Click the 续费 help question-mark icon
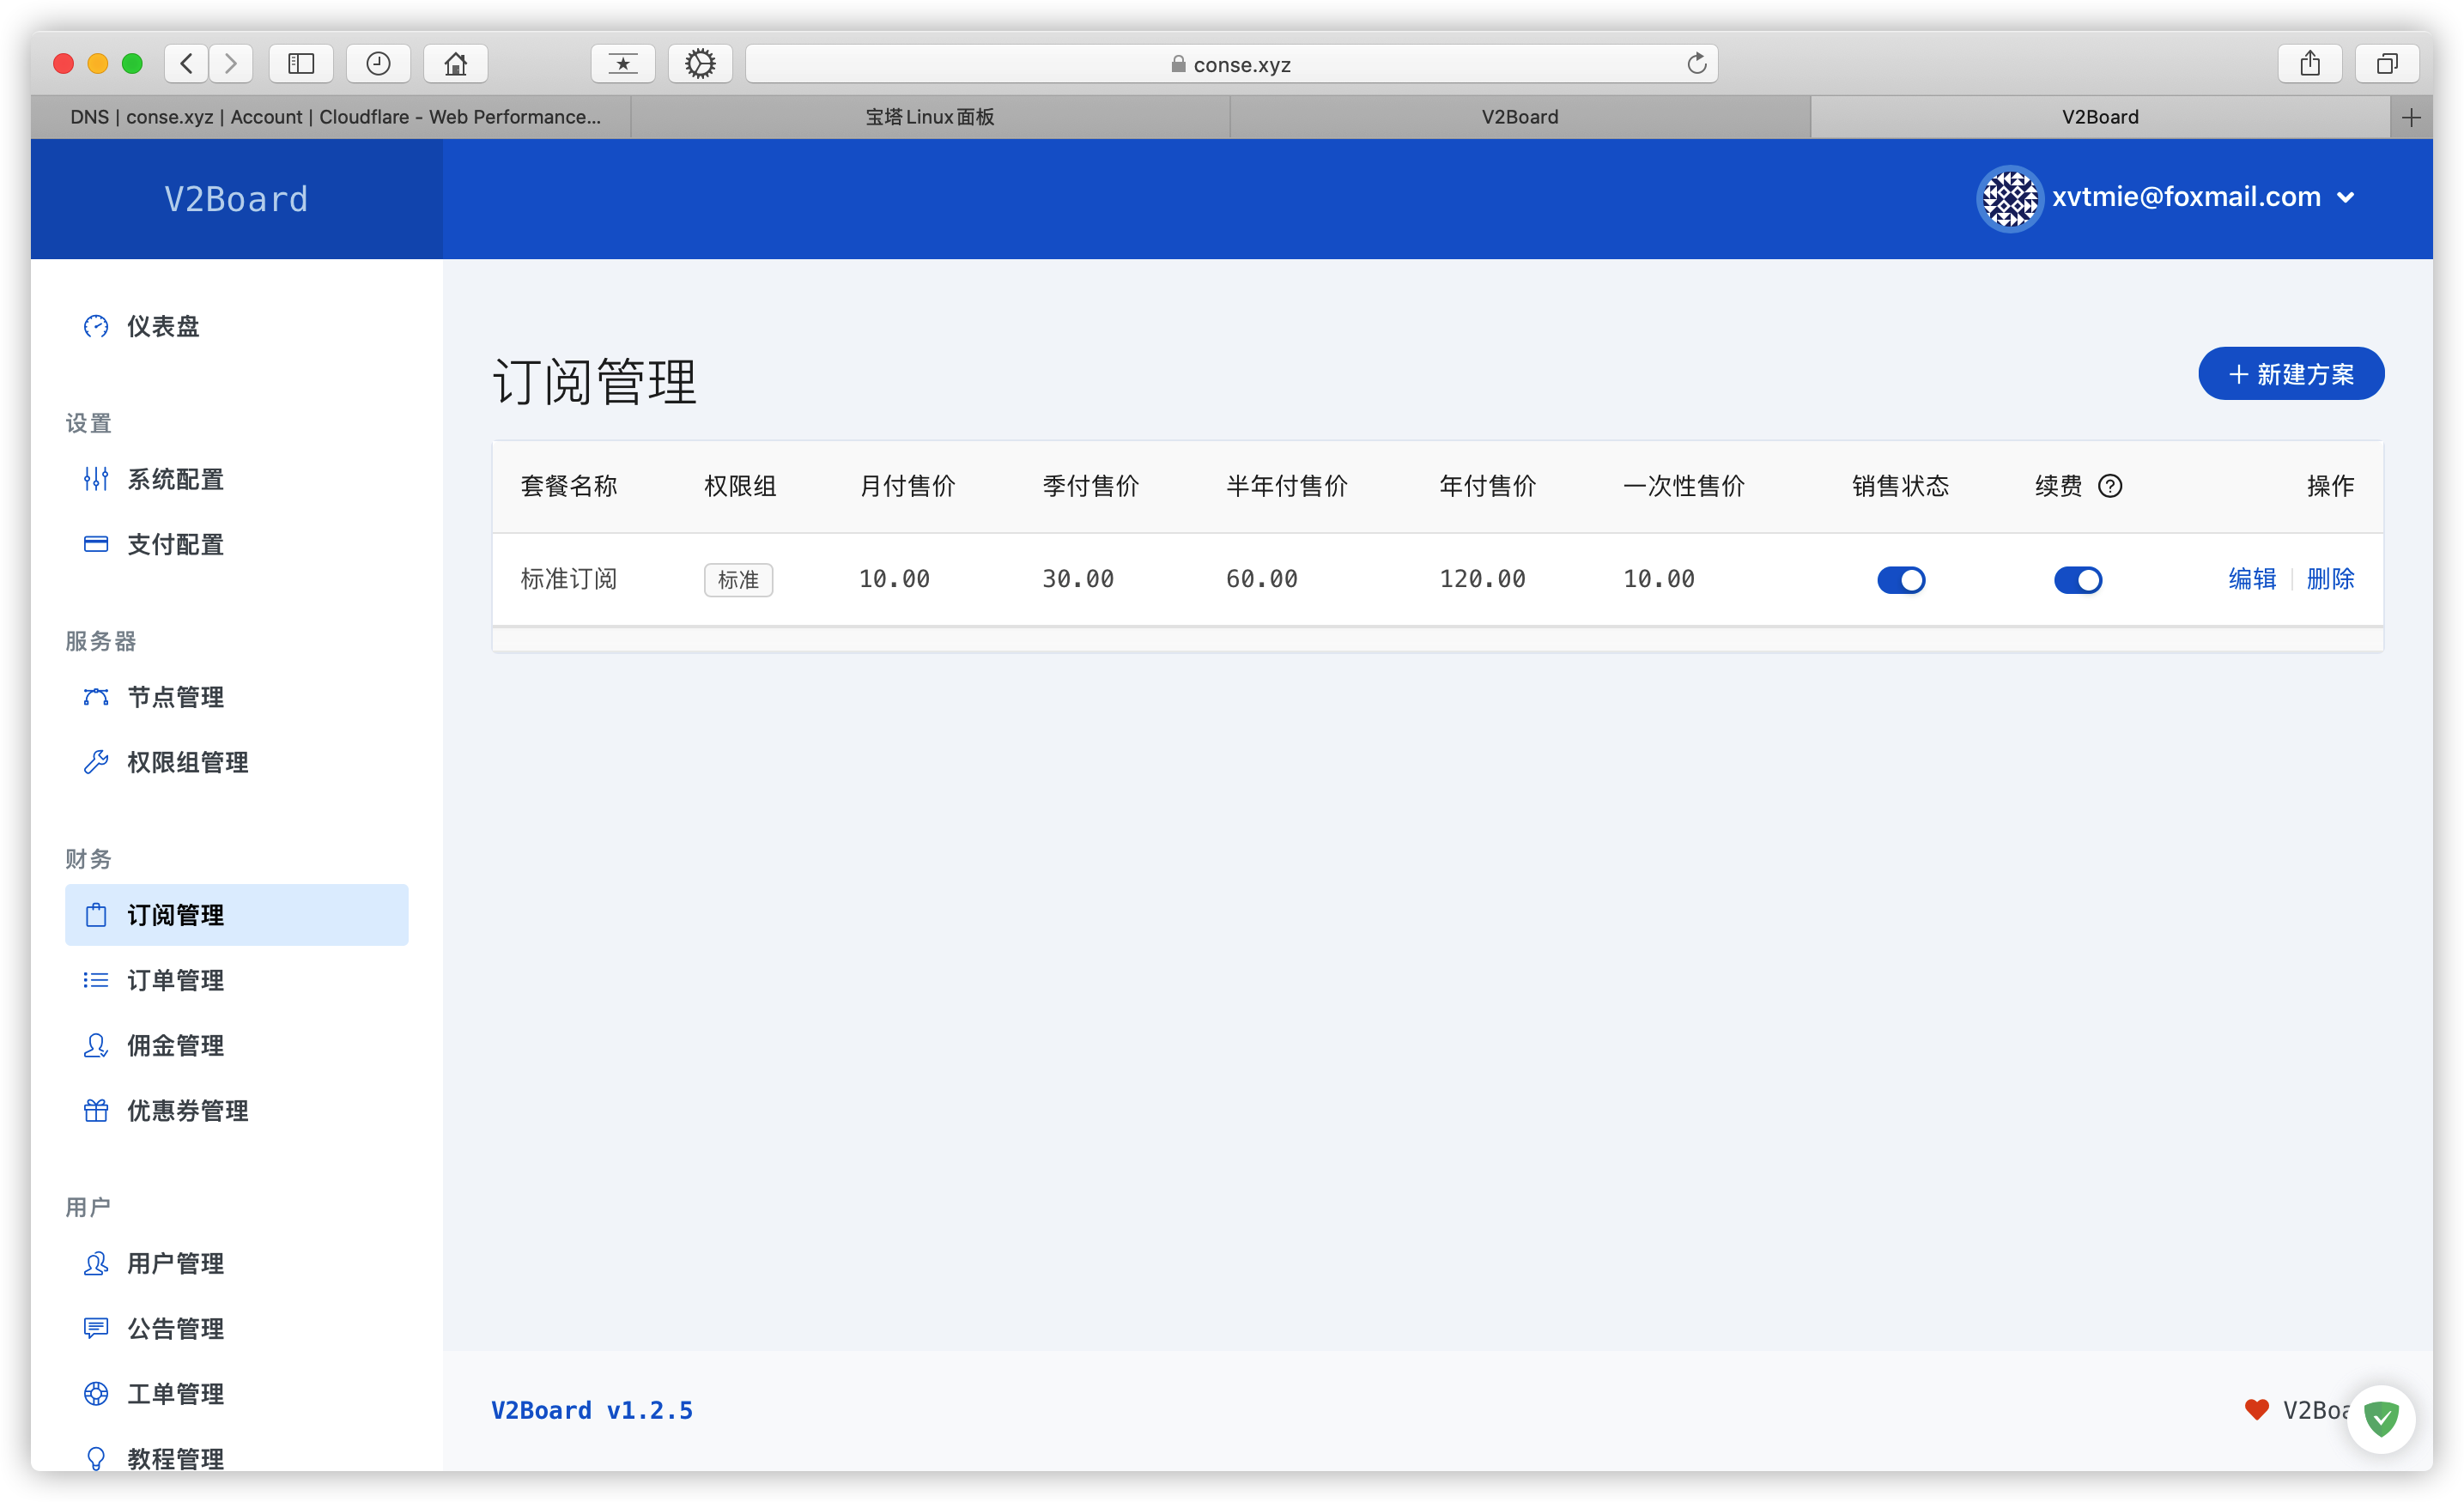The image size is (2464, 1502). [2110, 486]
